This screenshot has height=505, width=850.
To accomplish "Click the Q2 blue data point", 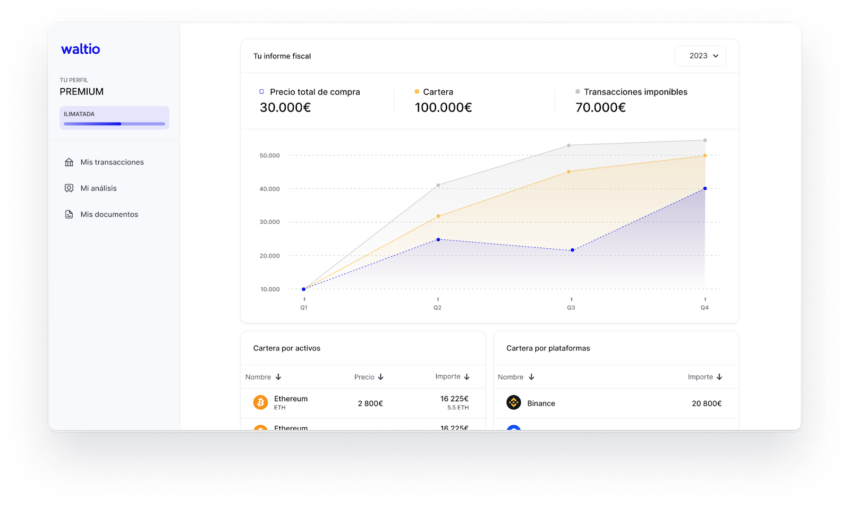I will tap(438, 239).
